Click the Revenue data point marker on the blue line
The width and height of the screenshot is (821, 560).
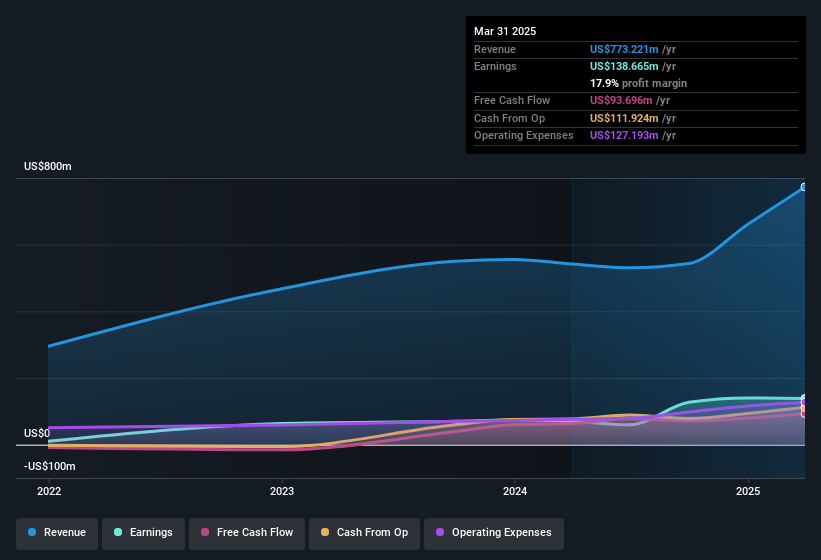804,187
